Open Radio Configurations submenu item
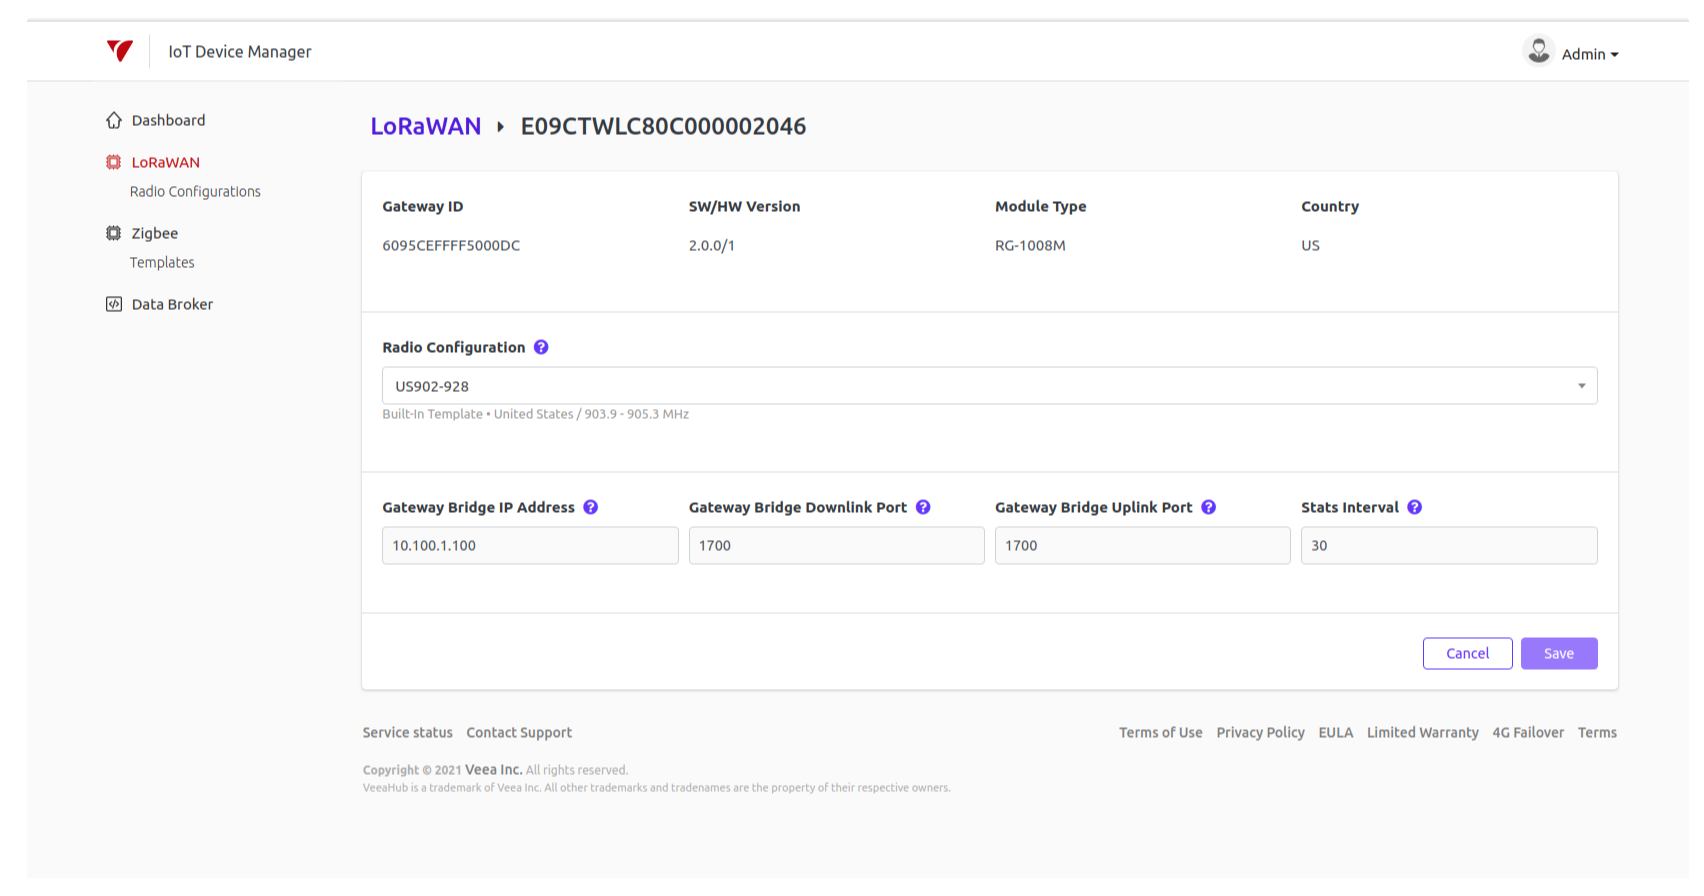 195,191
